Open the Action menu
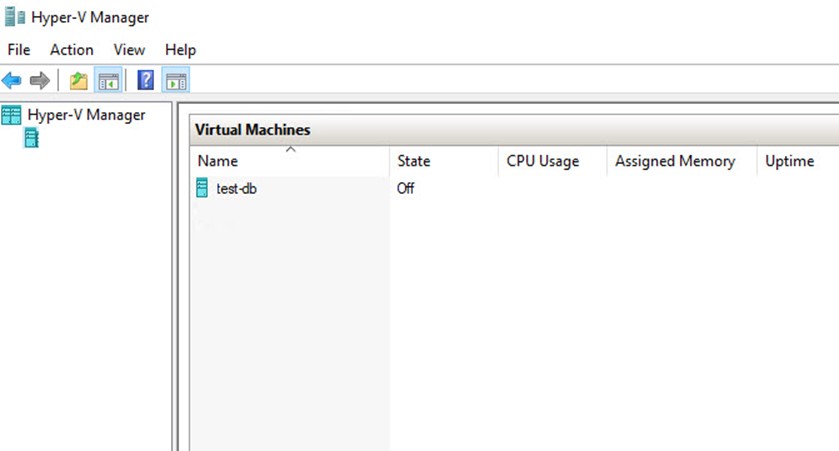 pos(72,50)
